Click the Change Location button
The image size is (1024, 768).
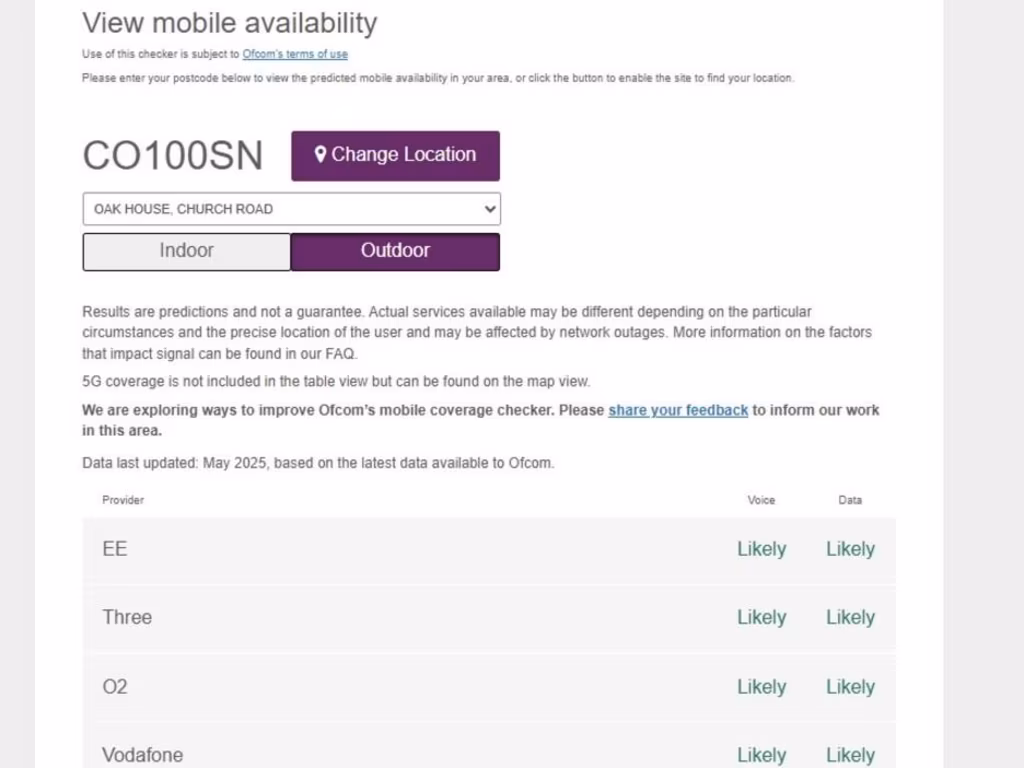(x=395, y=155)
